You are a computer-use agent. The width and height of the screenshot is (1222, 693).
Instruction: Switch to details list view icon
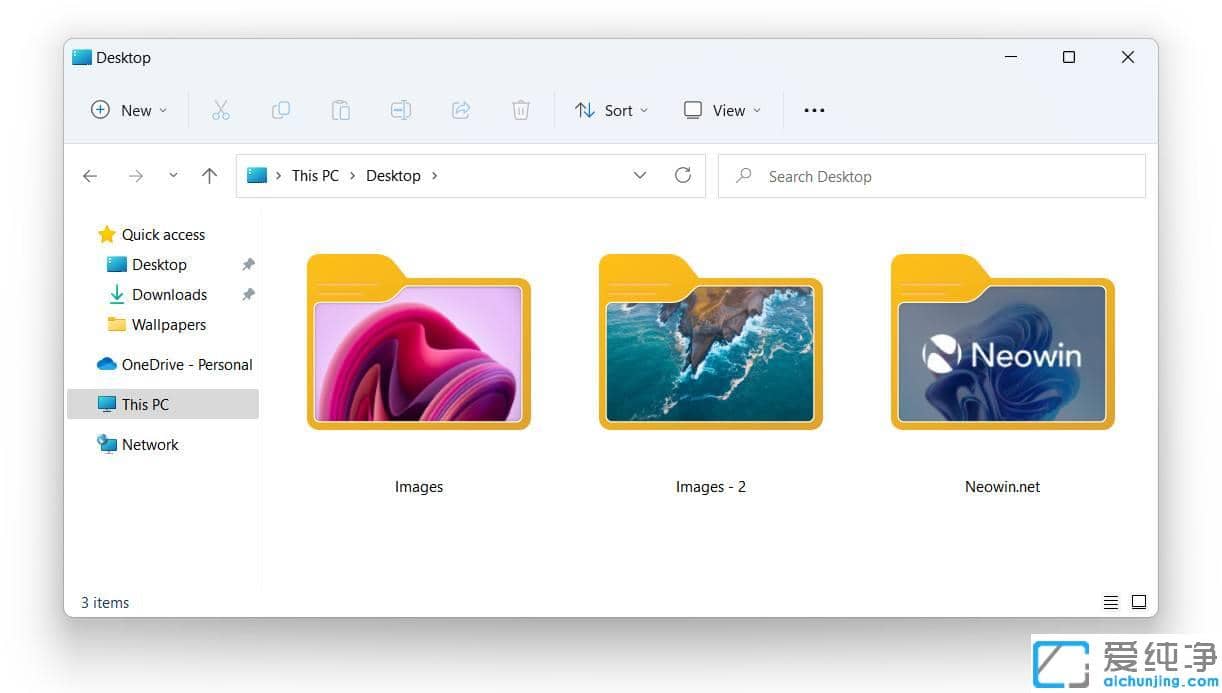1110,602
